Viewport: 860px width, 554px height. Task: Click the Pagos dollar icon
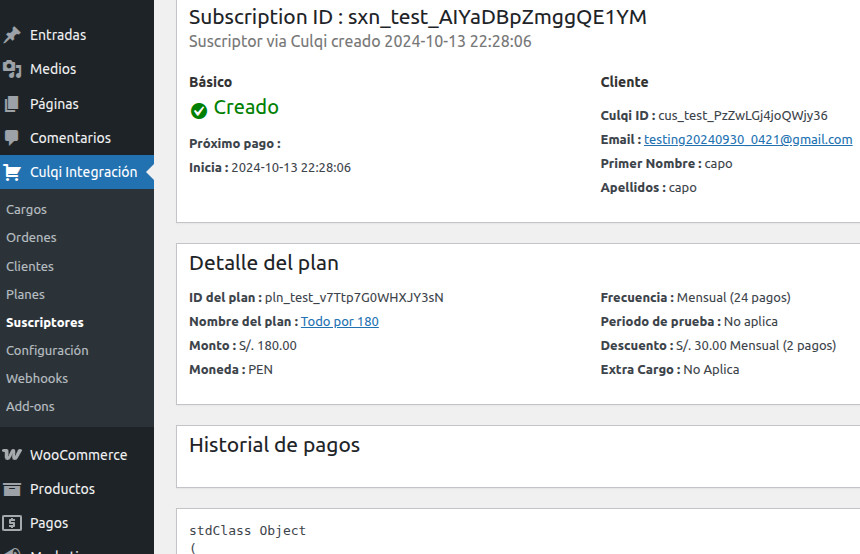coord(12,523)
